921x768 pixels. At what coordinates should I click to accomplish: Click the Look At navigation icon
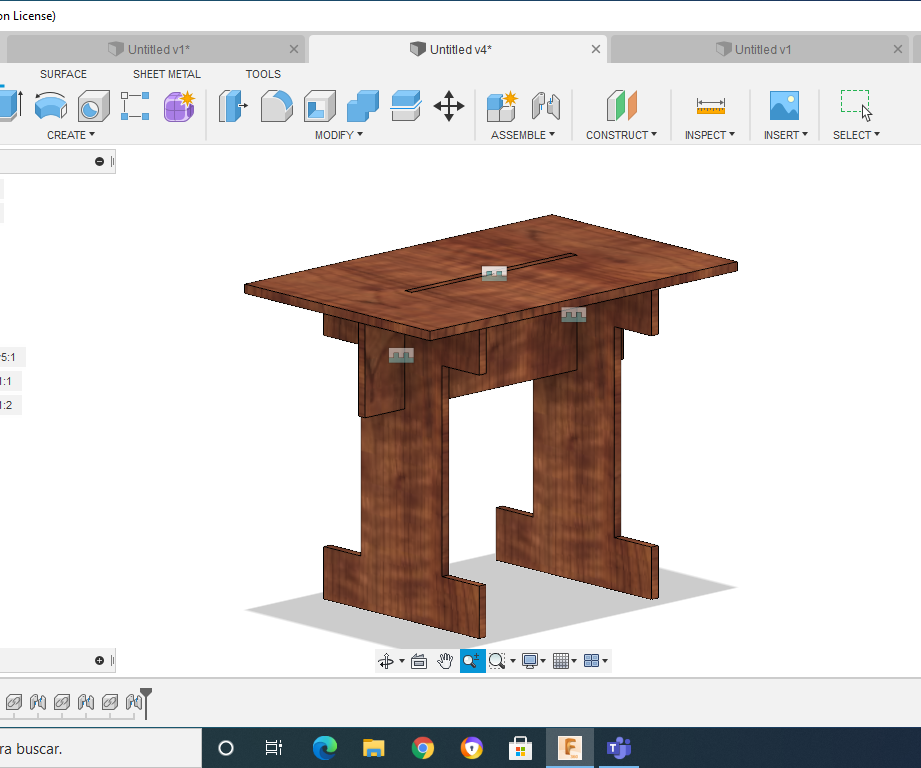click(x=419, y=661)
